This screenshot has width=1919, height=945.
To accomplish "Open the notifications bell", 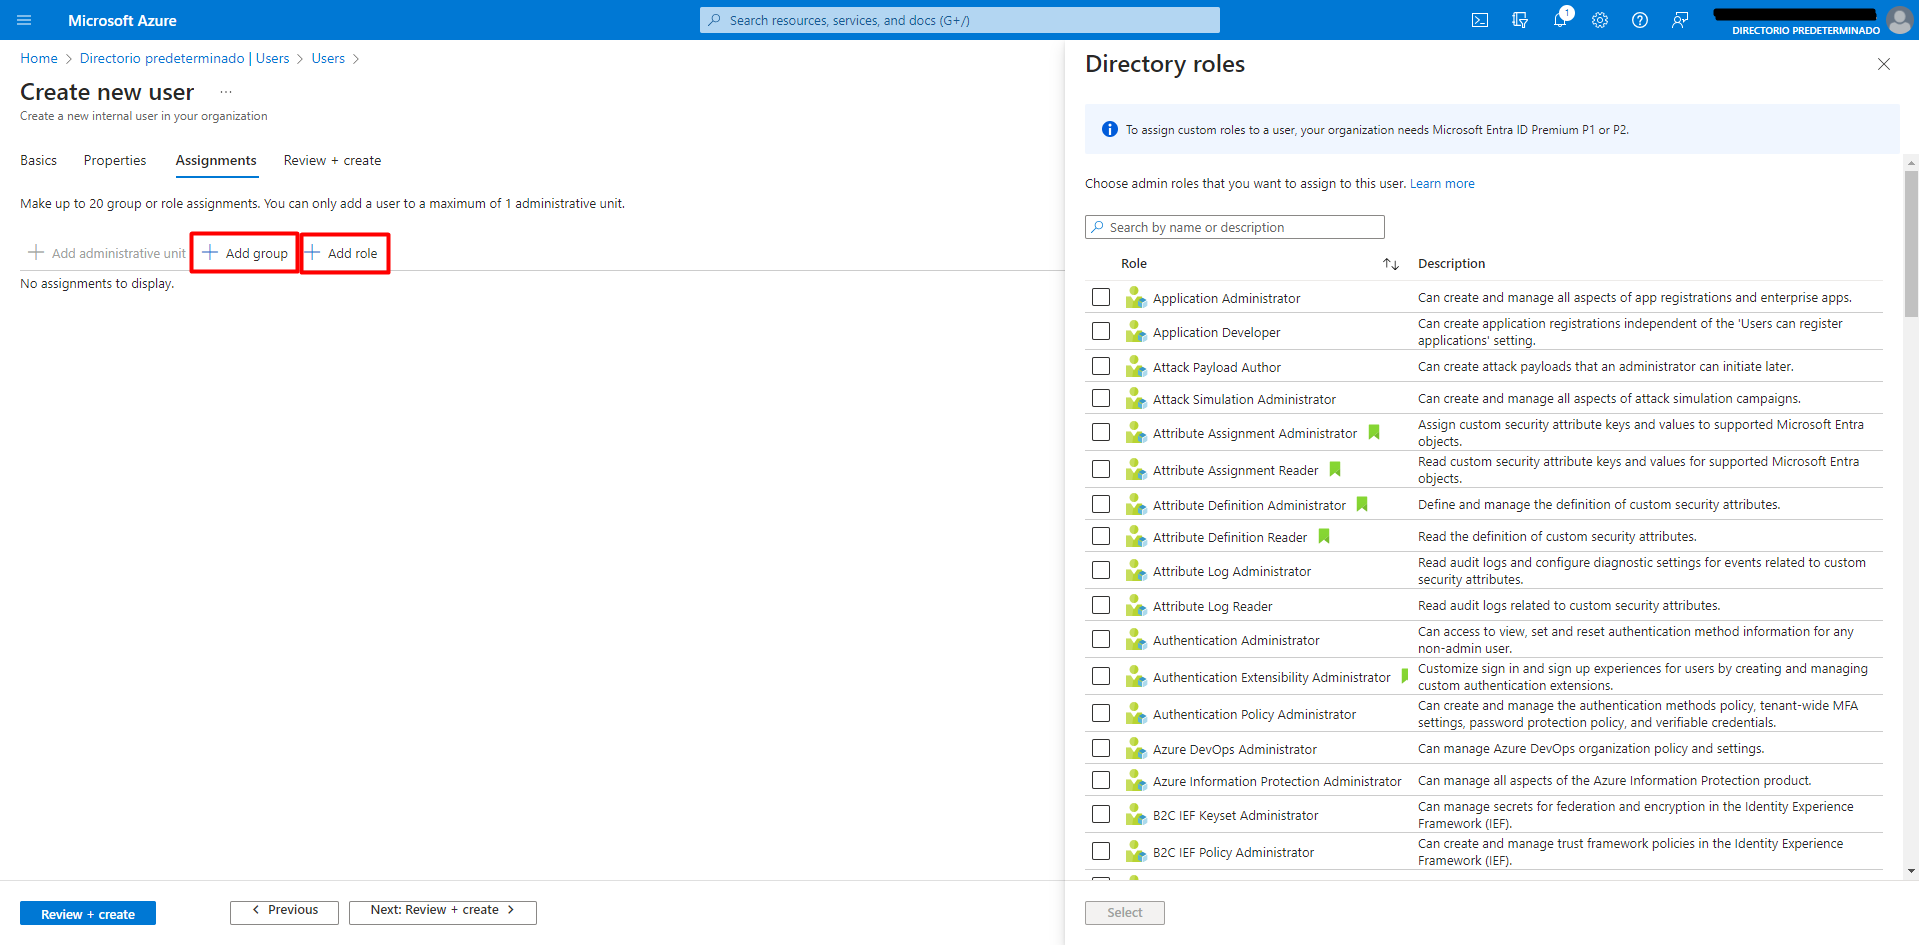I will (1560, 20).
